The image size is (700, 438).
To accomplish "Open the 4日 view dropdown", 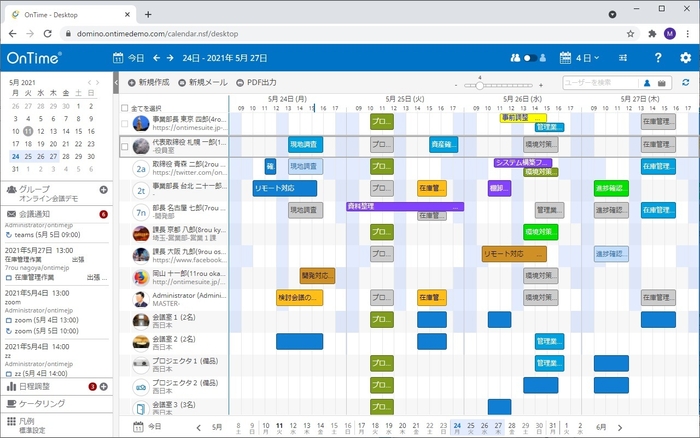I will tap(579, 58).
